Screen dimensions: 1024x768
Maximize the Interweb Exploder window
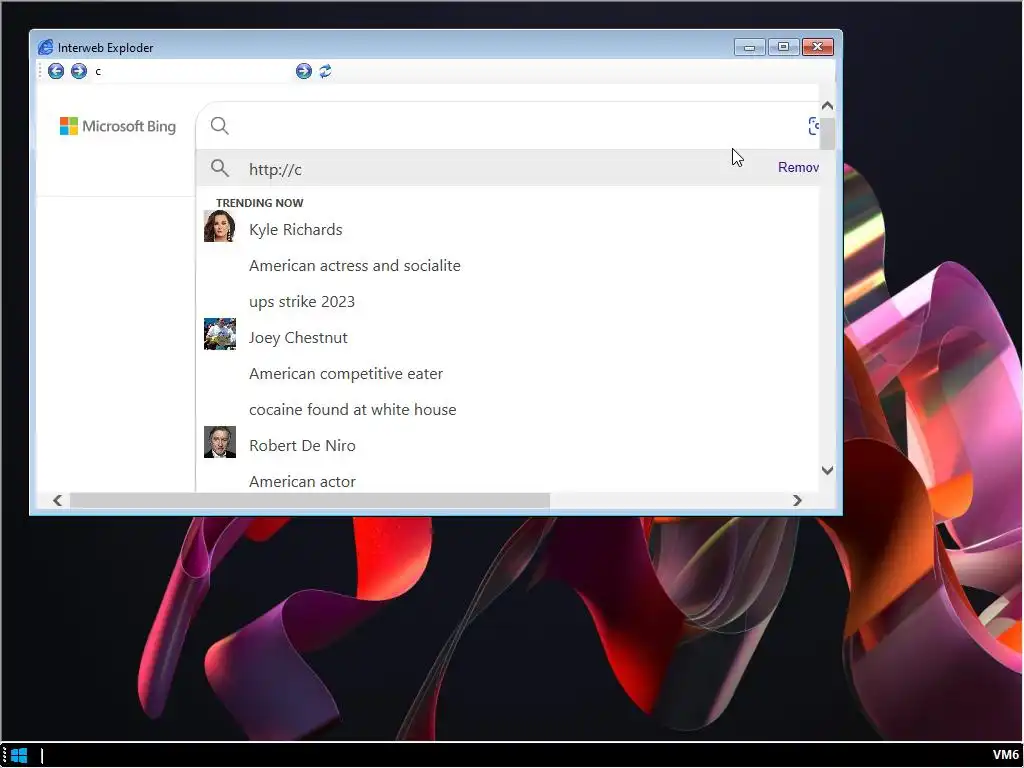(x=783, y=47)
